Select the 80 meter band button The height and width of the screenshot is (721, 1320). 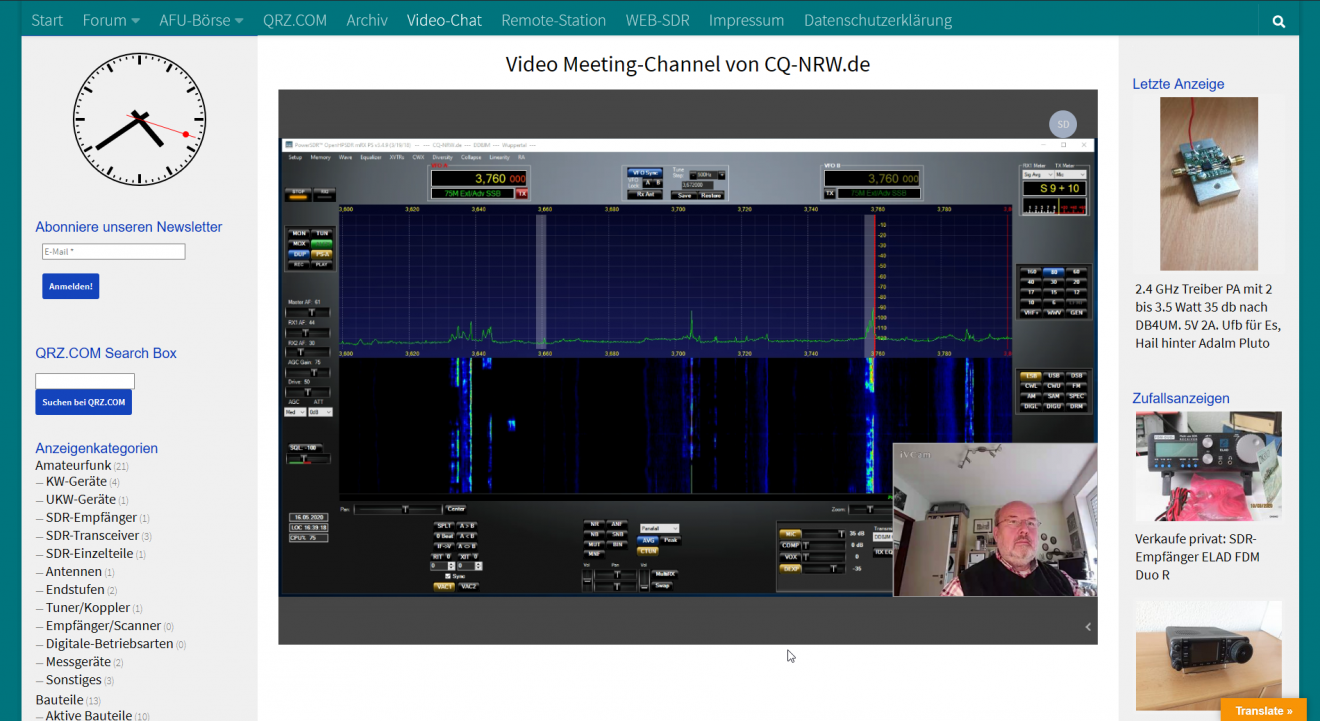pyautogui.click(x=1054, y=272)
